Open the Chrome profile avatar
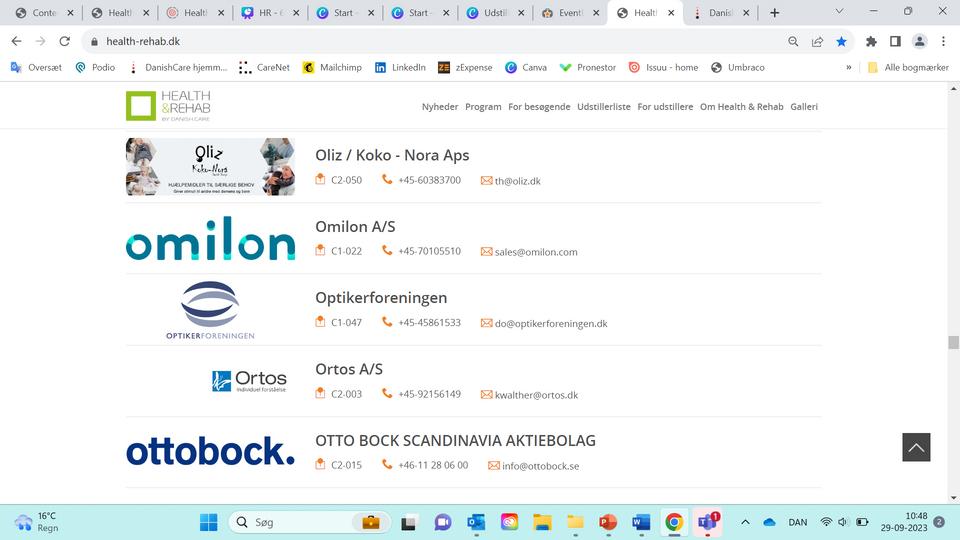Viewport: 960px width, 540px height. [919, 41]
